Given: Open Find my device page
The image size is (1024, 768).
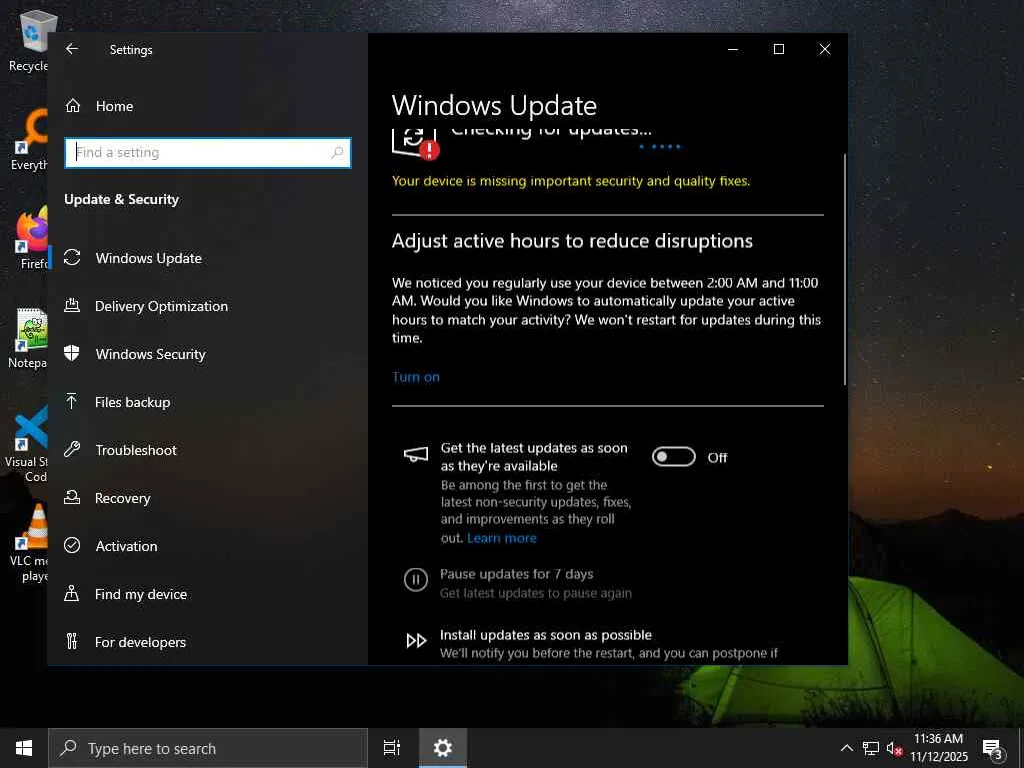Looking at the screenshot, I should point(141,594).
